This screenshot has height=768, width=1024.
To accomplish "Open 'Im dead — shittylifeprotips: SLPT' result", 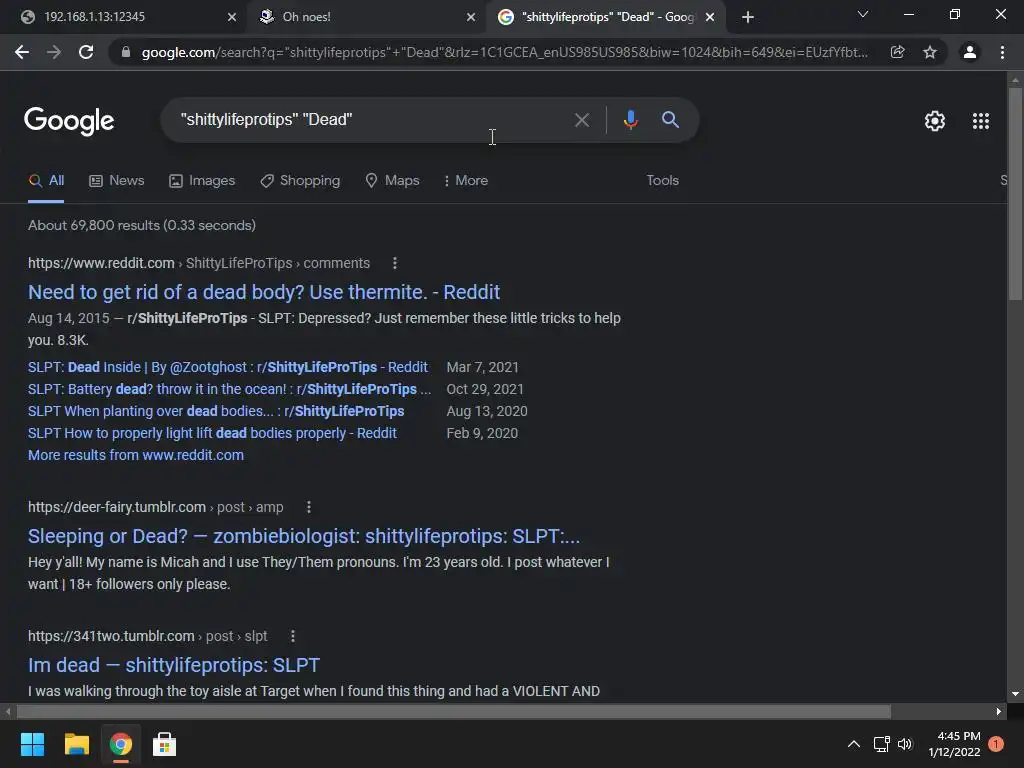I will (x=174, y=665).
